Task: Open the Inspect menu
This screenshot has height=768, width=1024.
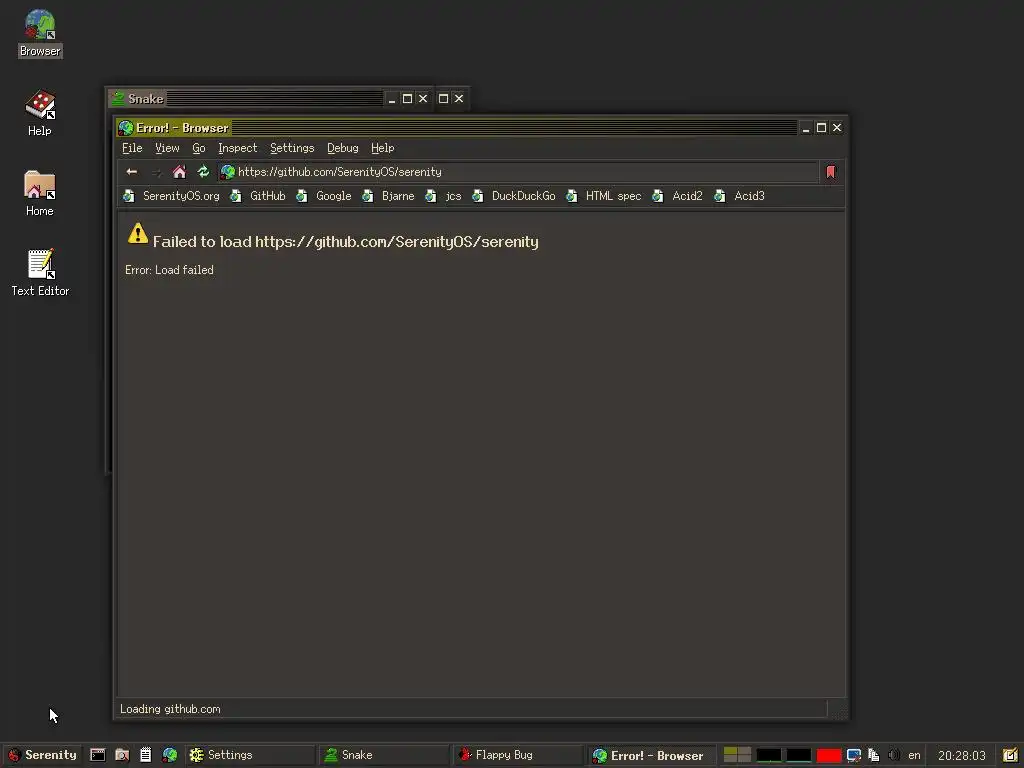Action: point(238,148)
